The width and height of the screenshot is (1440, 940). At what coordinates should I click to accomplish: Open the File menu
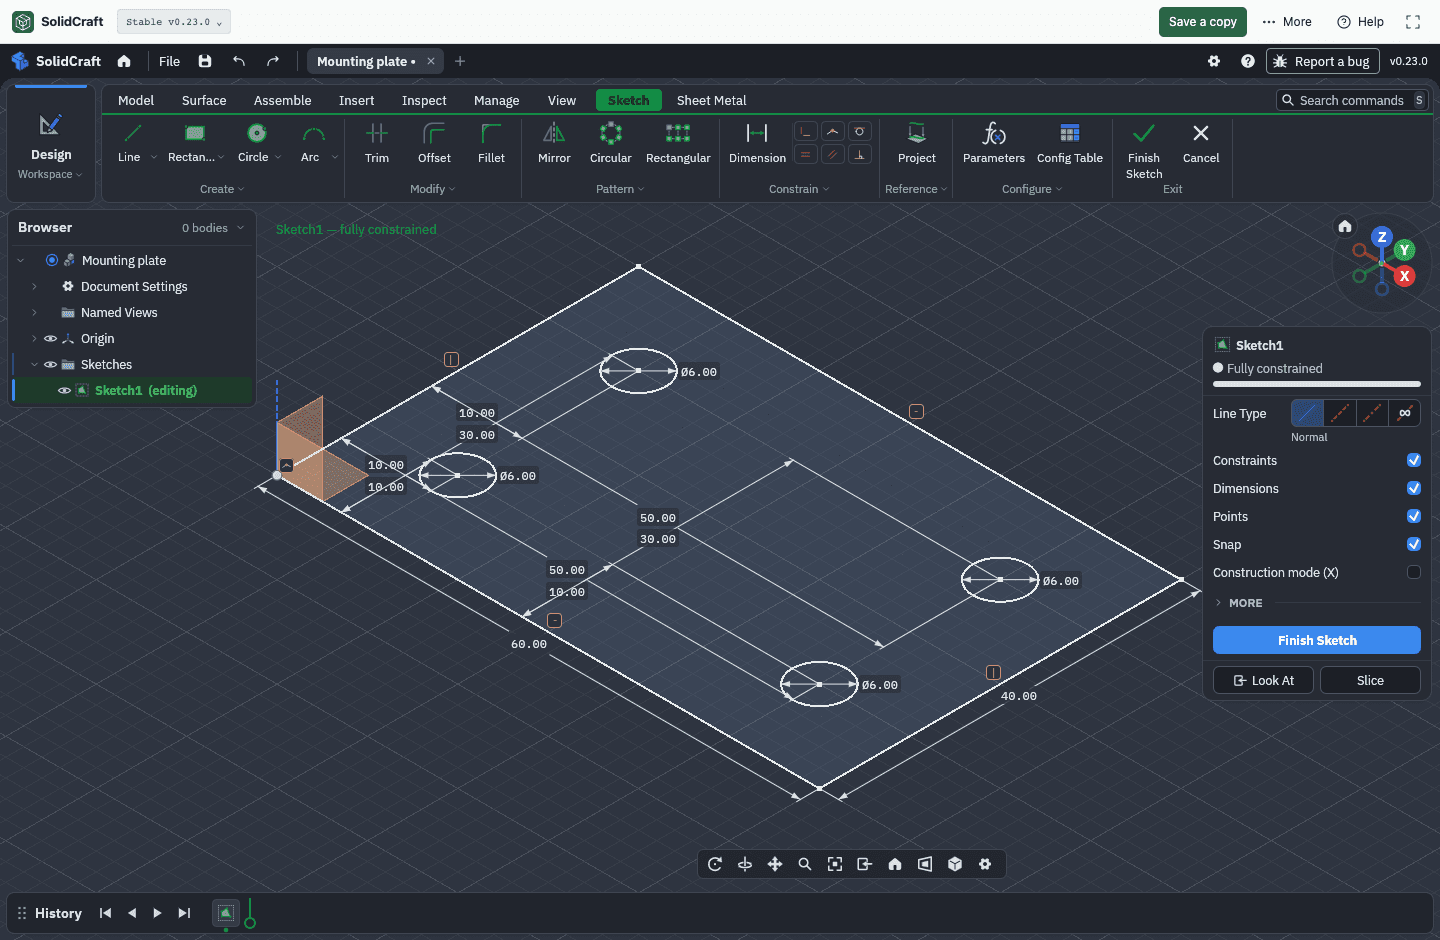(170, 61)
